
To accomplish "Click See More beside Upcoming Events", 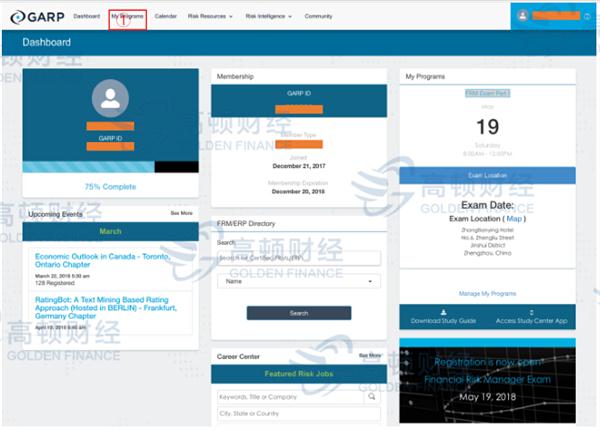I will click(181, 213).
